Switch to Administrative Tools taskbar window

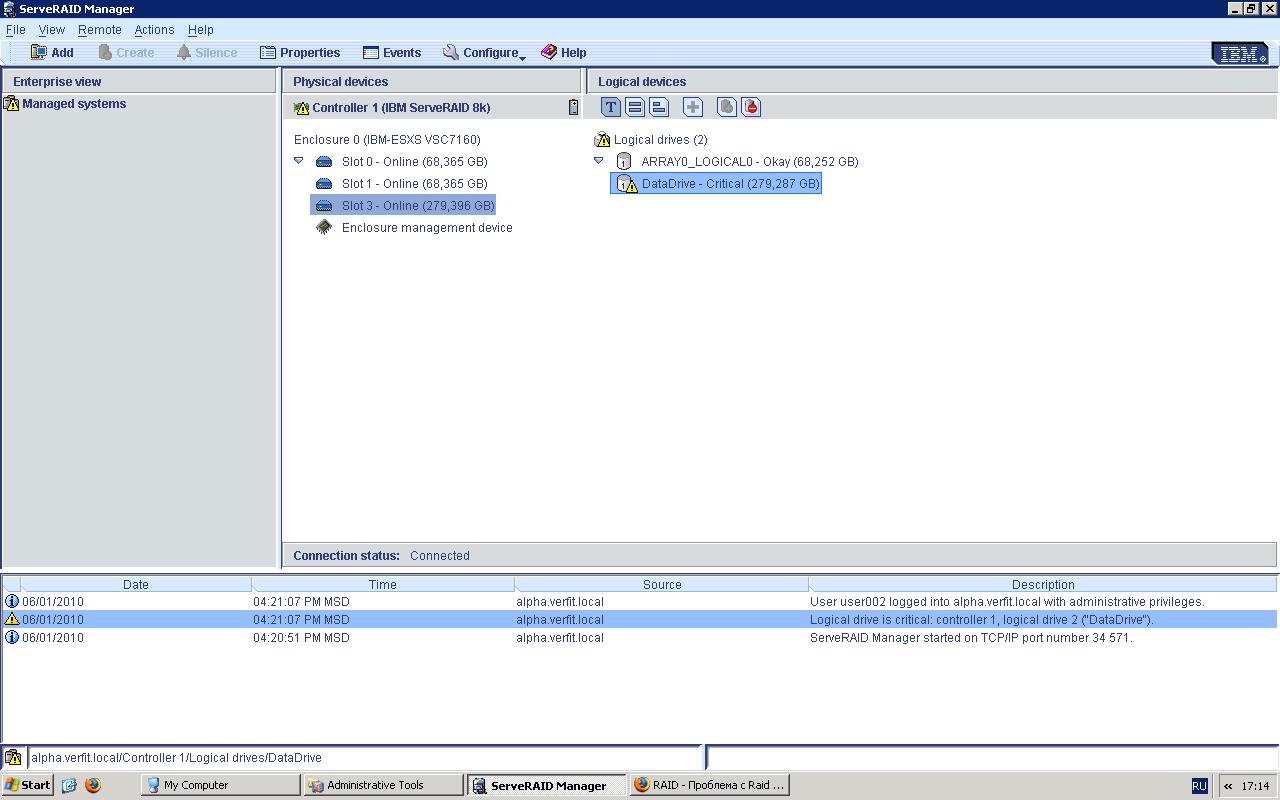[x=384, y=785]
